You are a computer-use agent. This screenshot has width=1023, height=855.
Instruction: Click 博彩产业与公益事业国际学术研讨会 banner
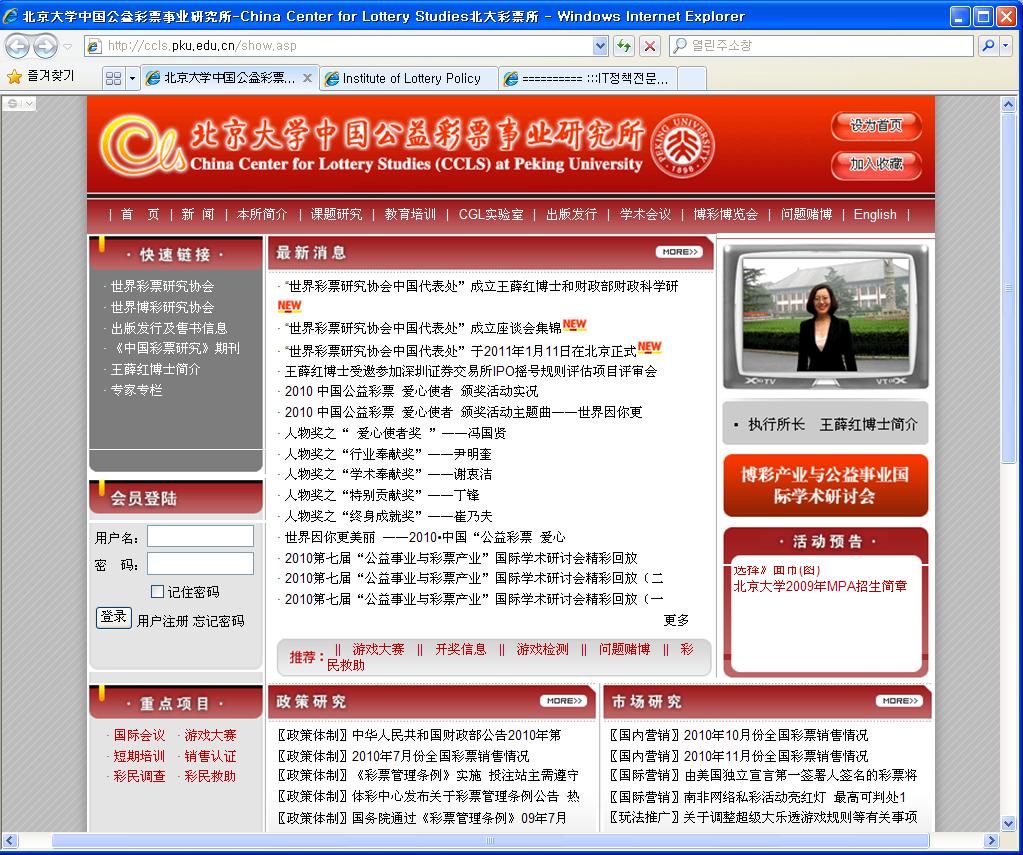(825, 485)
